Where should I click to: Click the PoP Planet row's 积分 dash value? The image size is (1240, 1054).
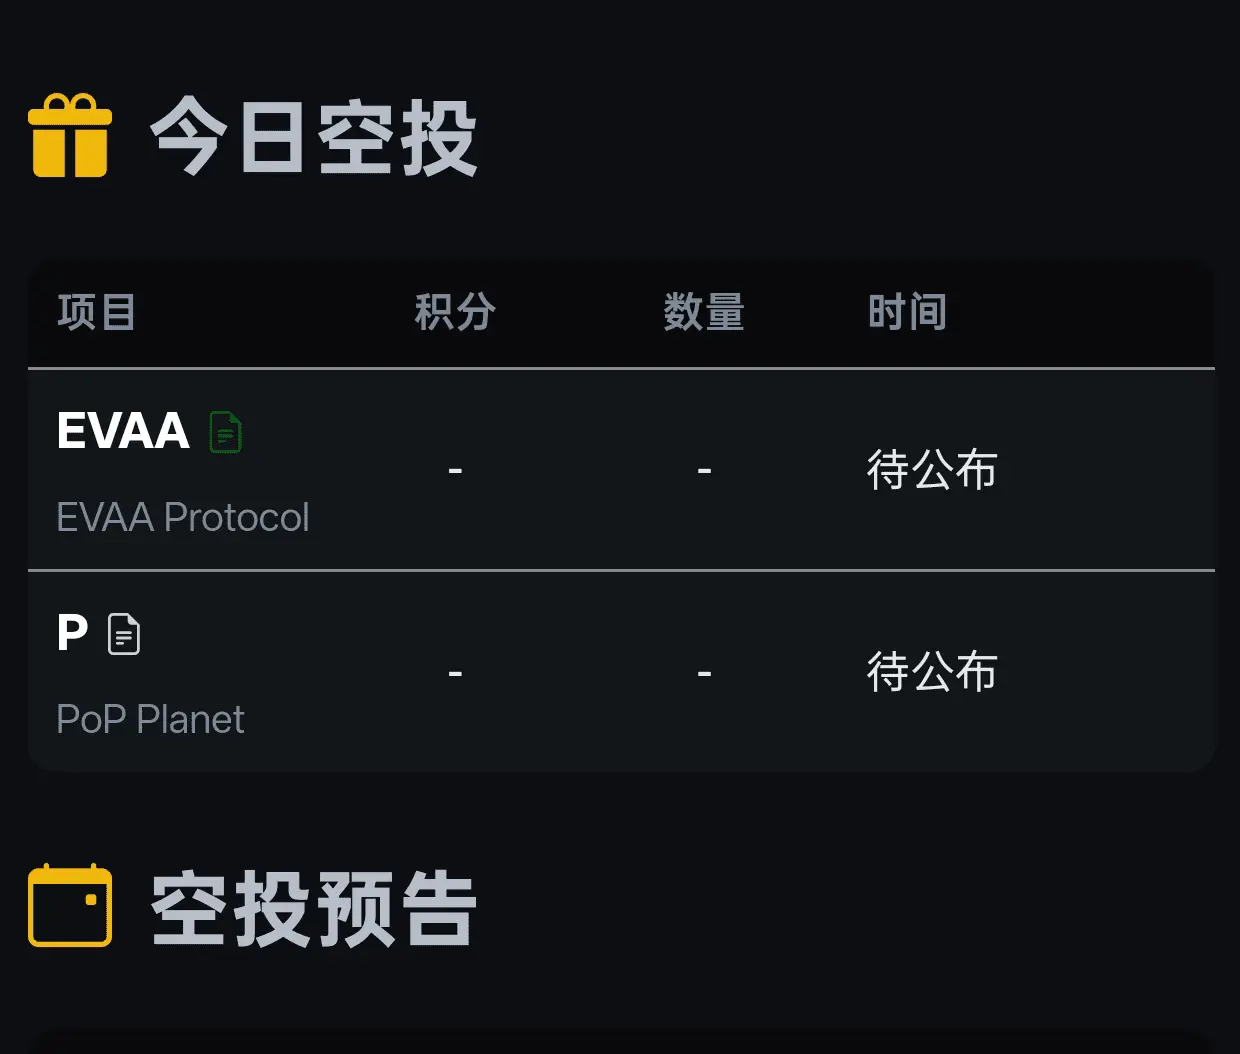click(455, 673)
